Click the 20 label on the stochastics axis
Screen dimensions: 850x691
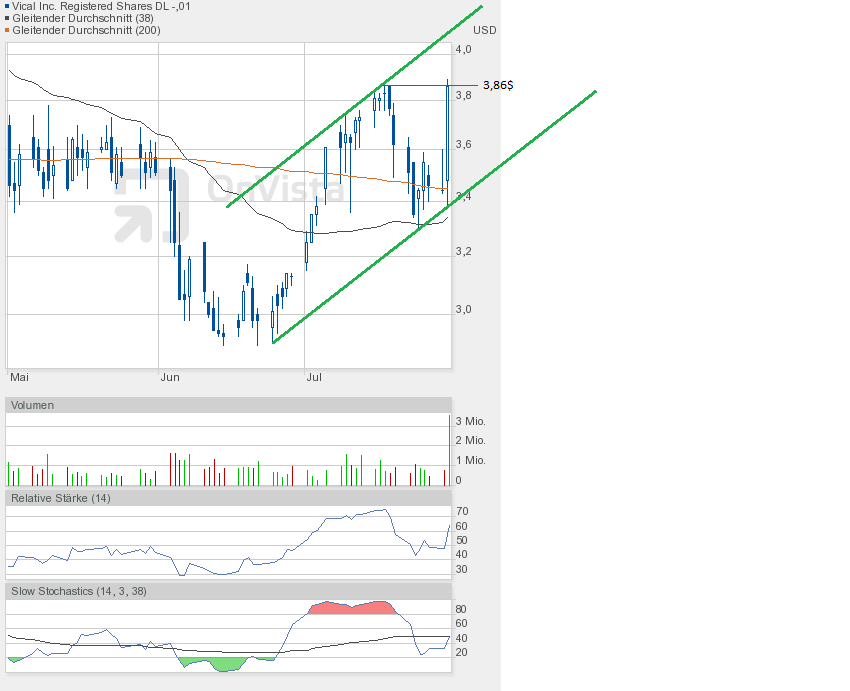pos(461,653)
